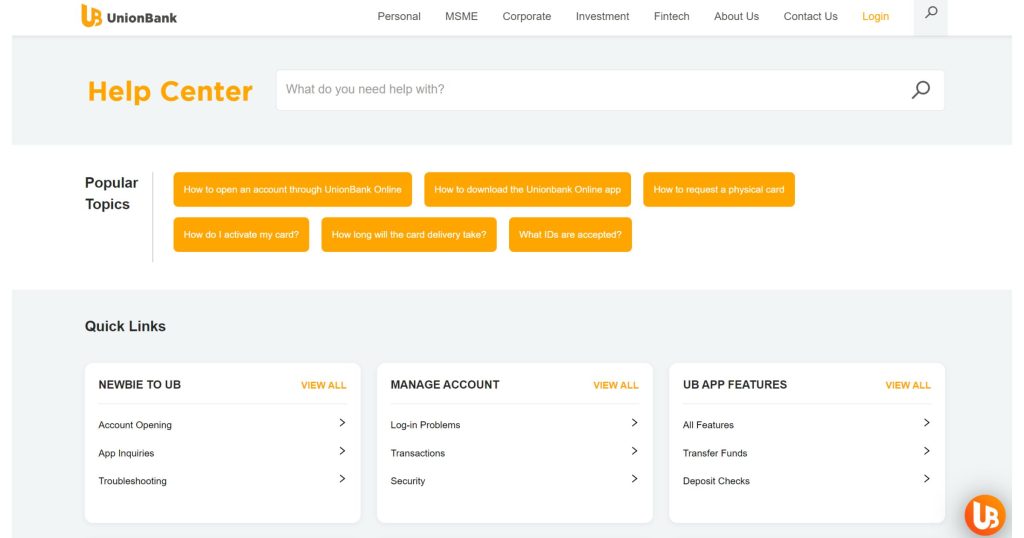1024x538 pixels.
Task: Select 'How to download the Unionbank Online app'
Action: [528, 189]
